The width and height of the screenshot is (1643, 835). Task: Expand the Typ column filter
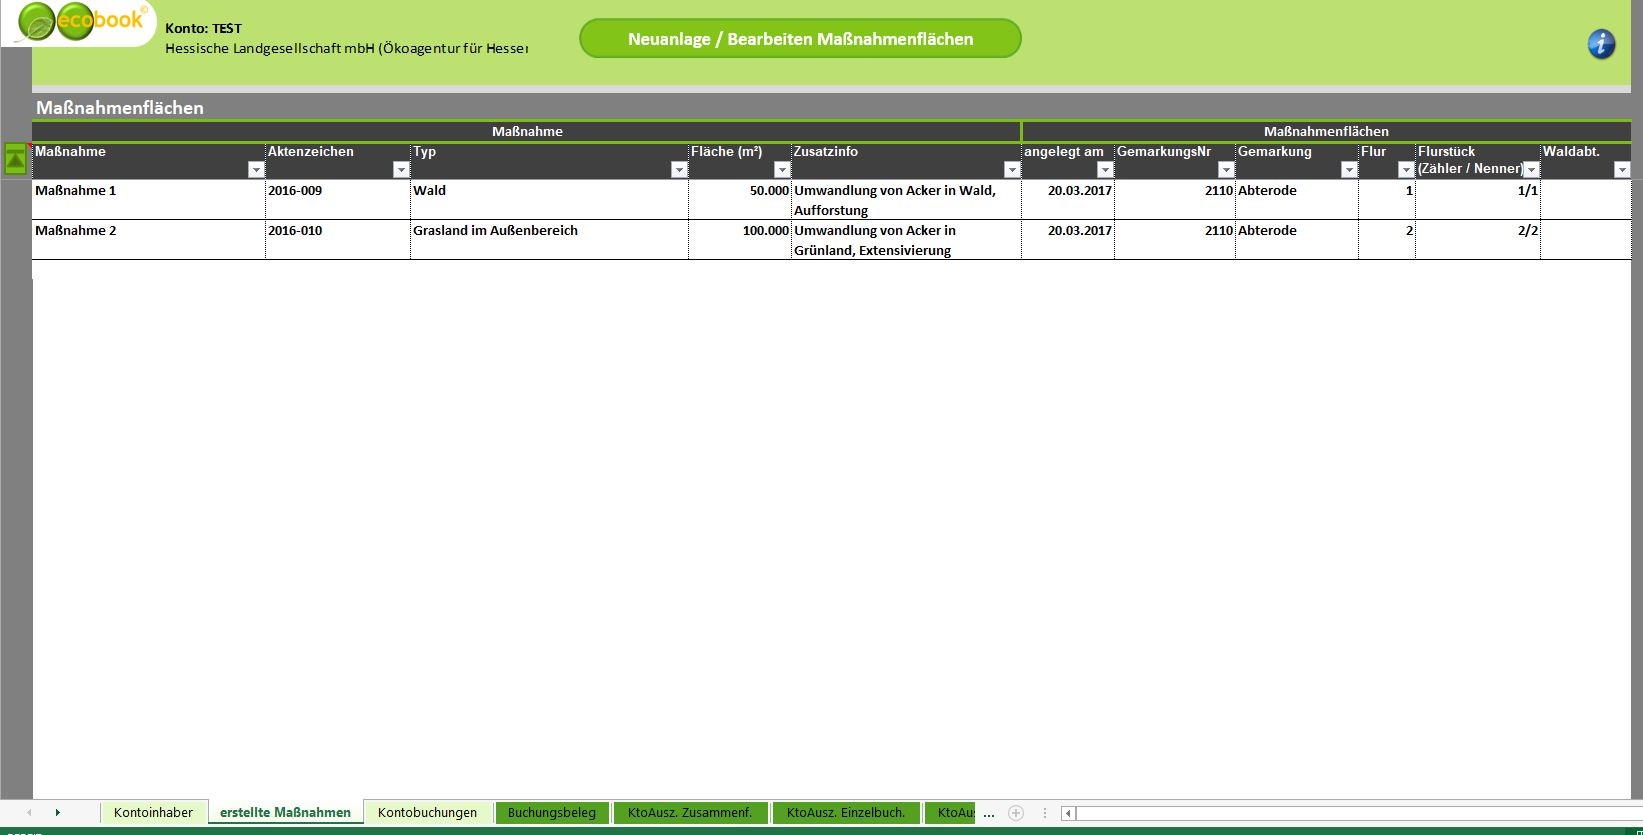[679, 170]
